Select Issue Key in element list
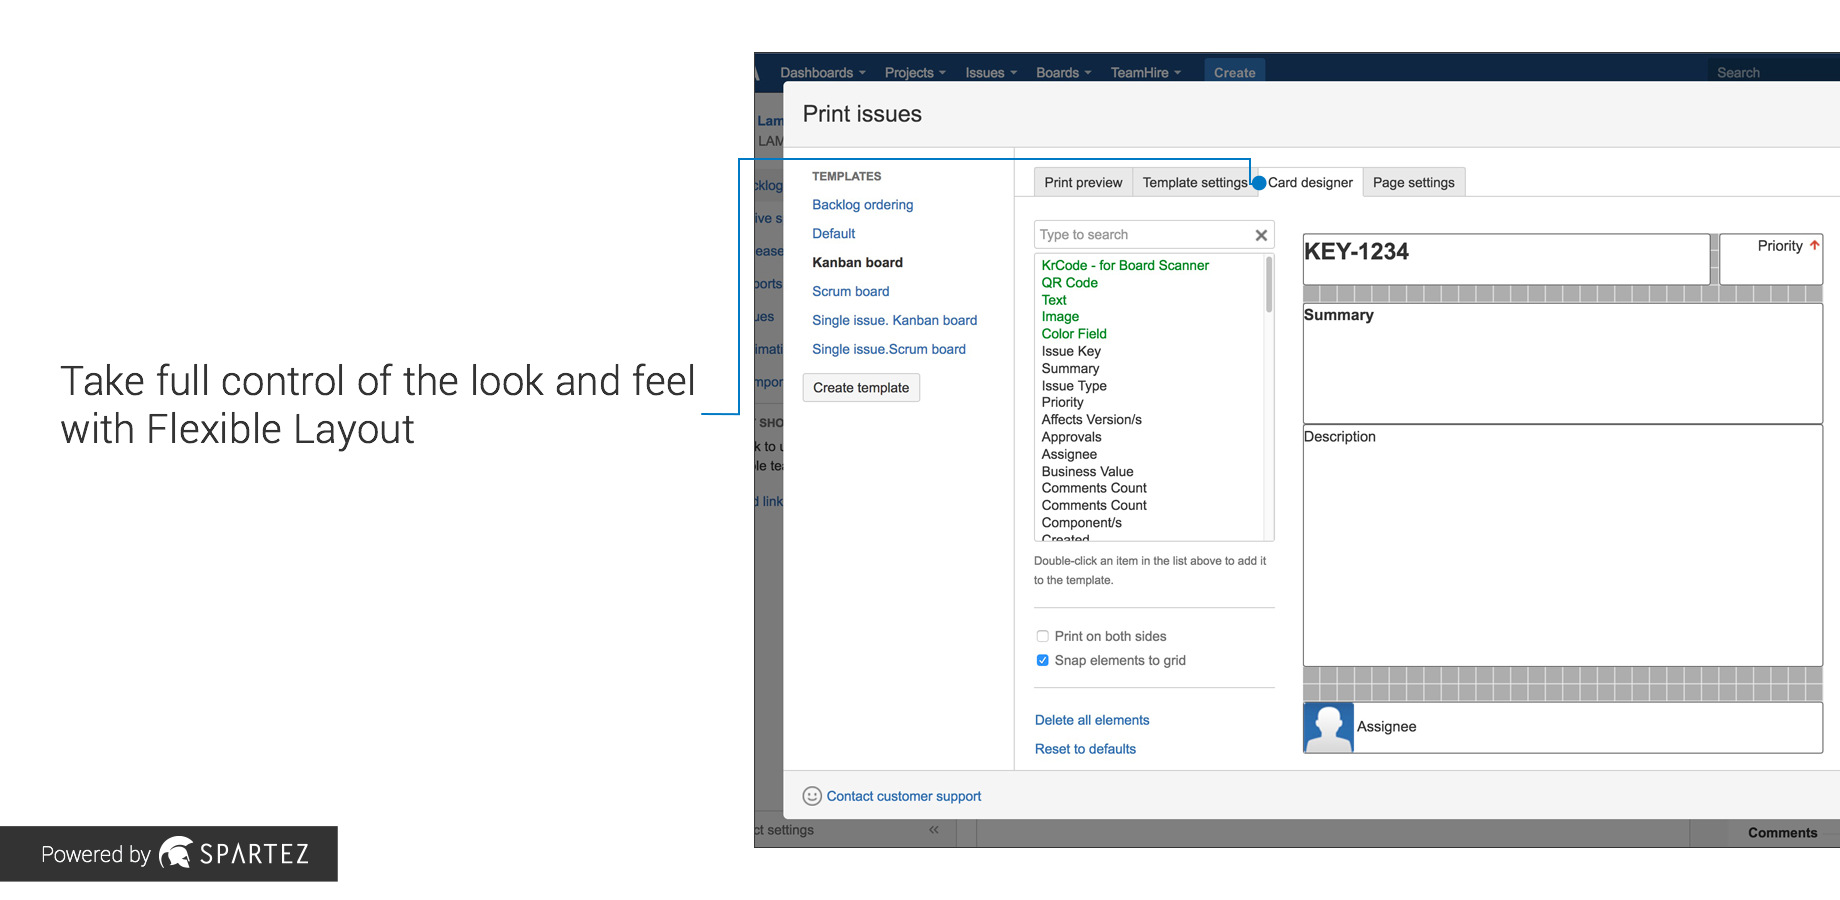Viewport: 1840px width, 900px height. [x=1071, y=351]
